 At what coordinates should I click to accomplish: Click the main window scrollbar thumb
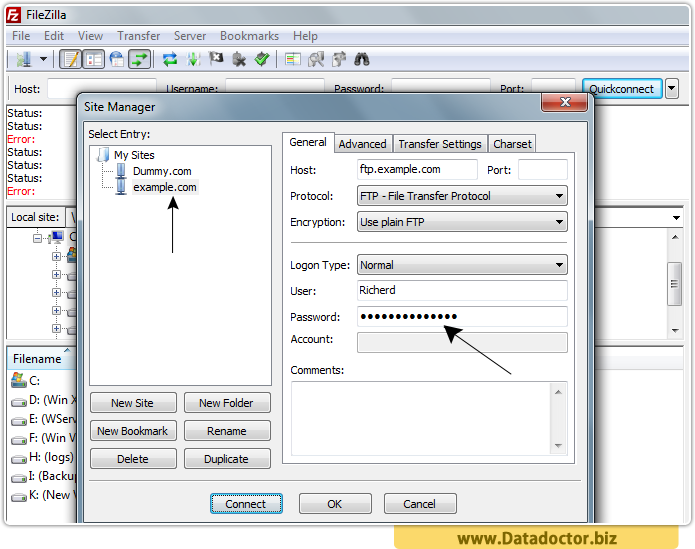pos(674,284)
